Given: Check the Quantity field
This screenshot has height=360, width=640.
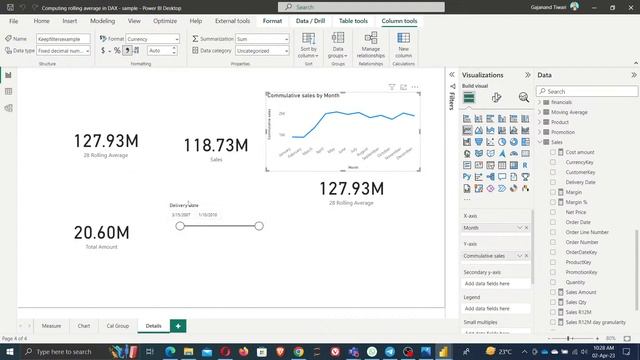Looking at the screenshot, I should (553, 282).
